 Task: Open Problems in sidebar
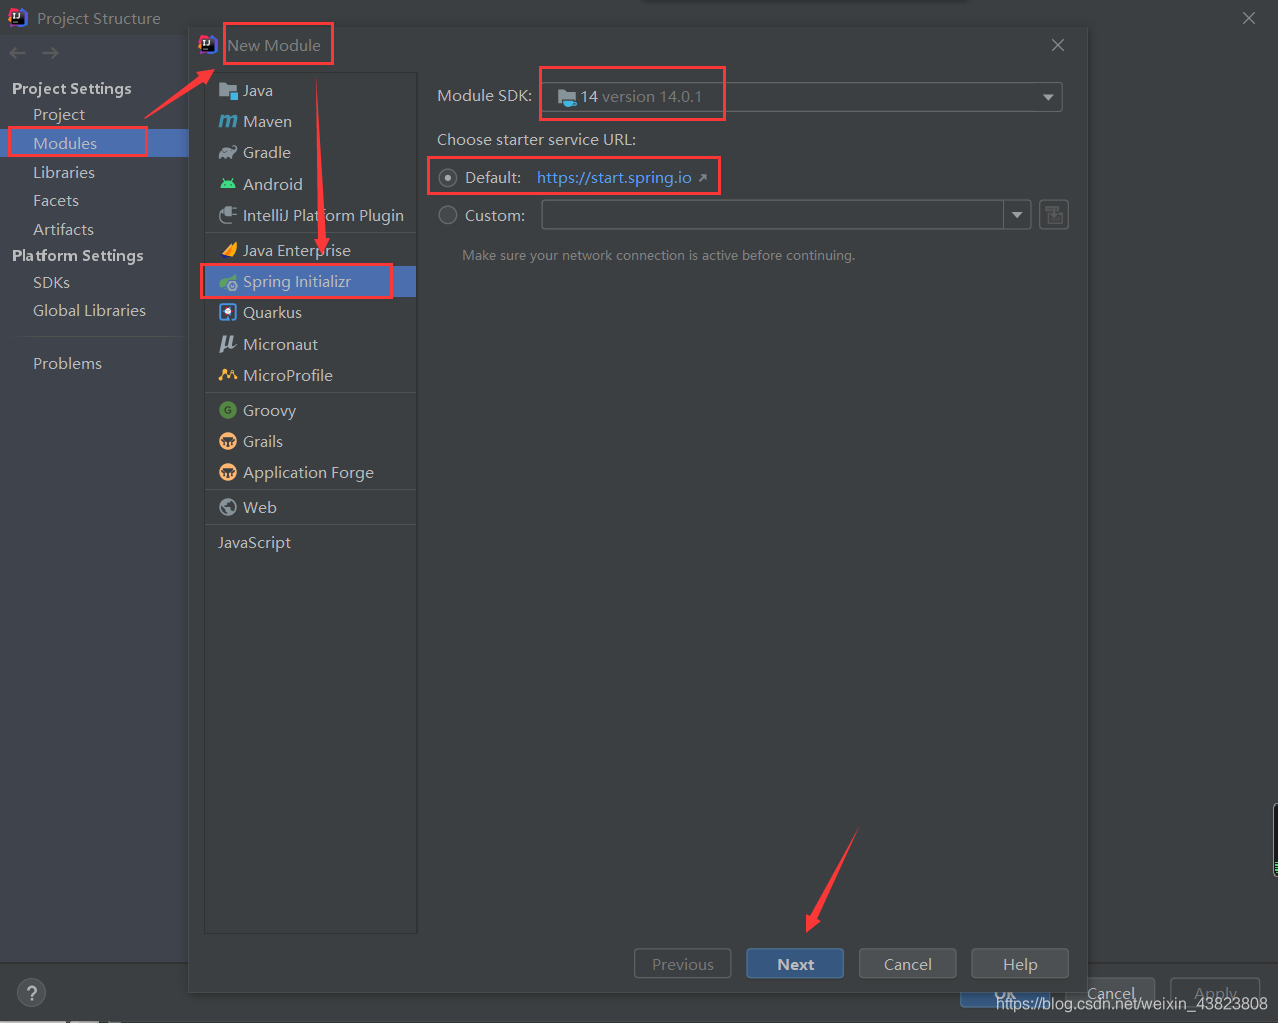[x=67, y=364]
